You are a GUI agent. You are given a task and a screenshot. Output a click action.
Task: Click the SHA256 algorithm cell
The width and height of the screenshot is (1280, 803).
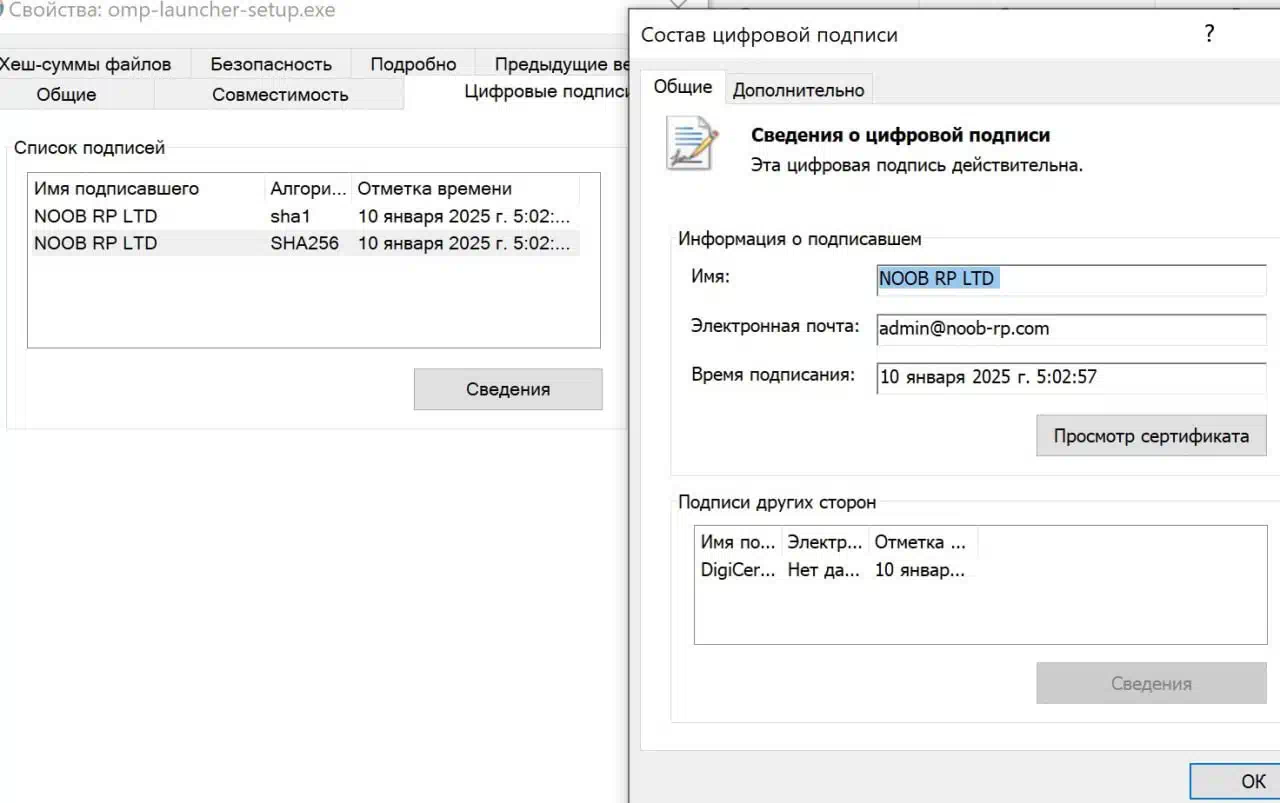point(304,243)
